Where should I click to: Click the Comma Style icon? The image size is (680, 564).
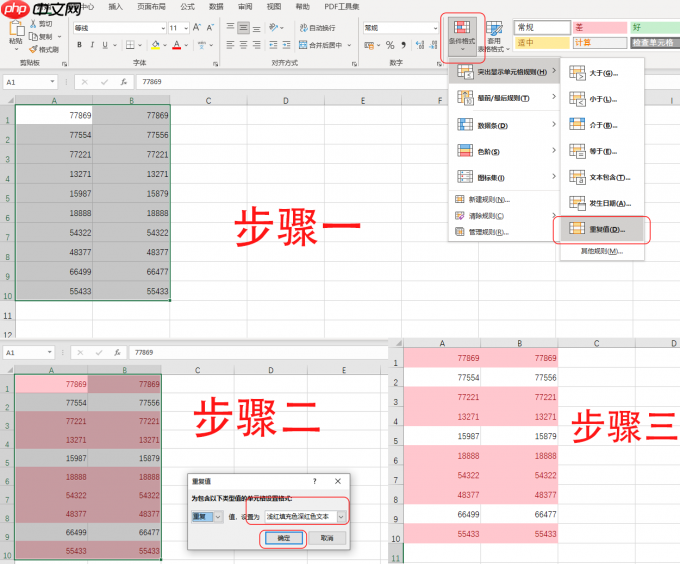coord(403,45)
